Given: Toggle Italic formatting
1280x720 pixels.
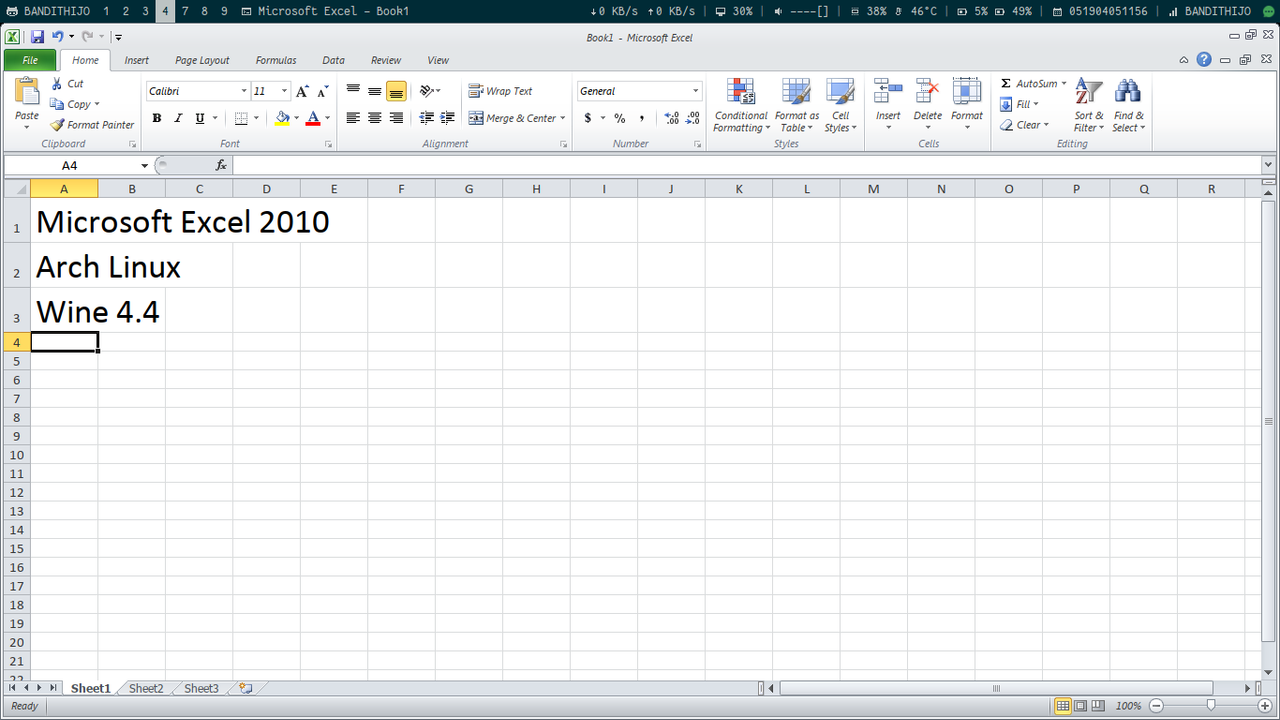Looking at the screenshot, I should [x=178, y=118].
